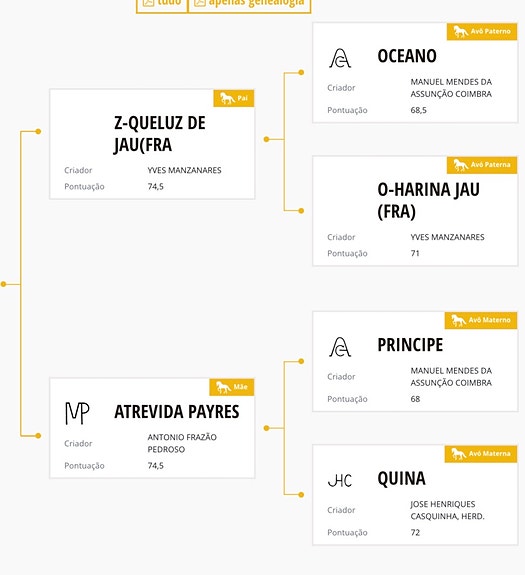
Task: Open the QUINA horse name
Action: tap(401, 478)
